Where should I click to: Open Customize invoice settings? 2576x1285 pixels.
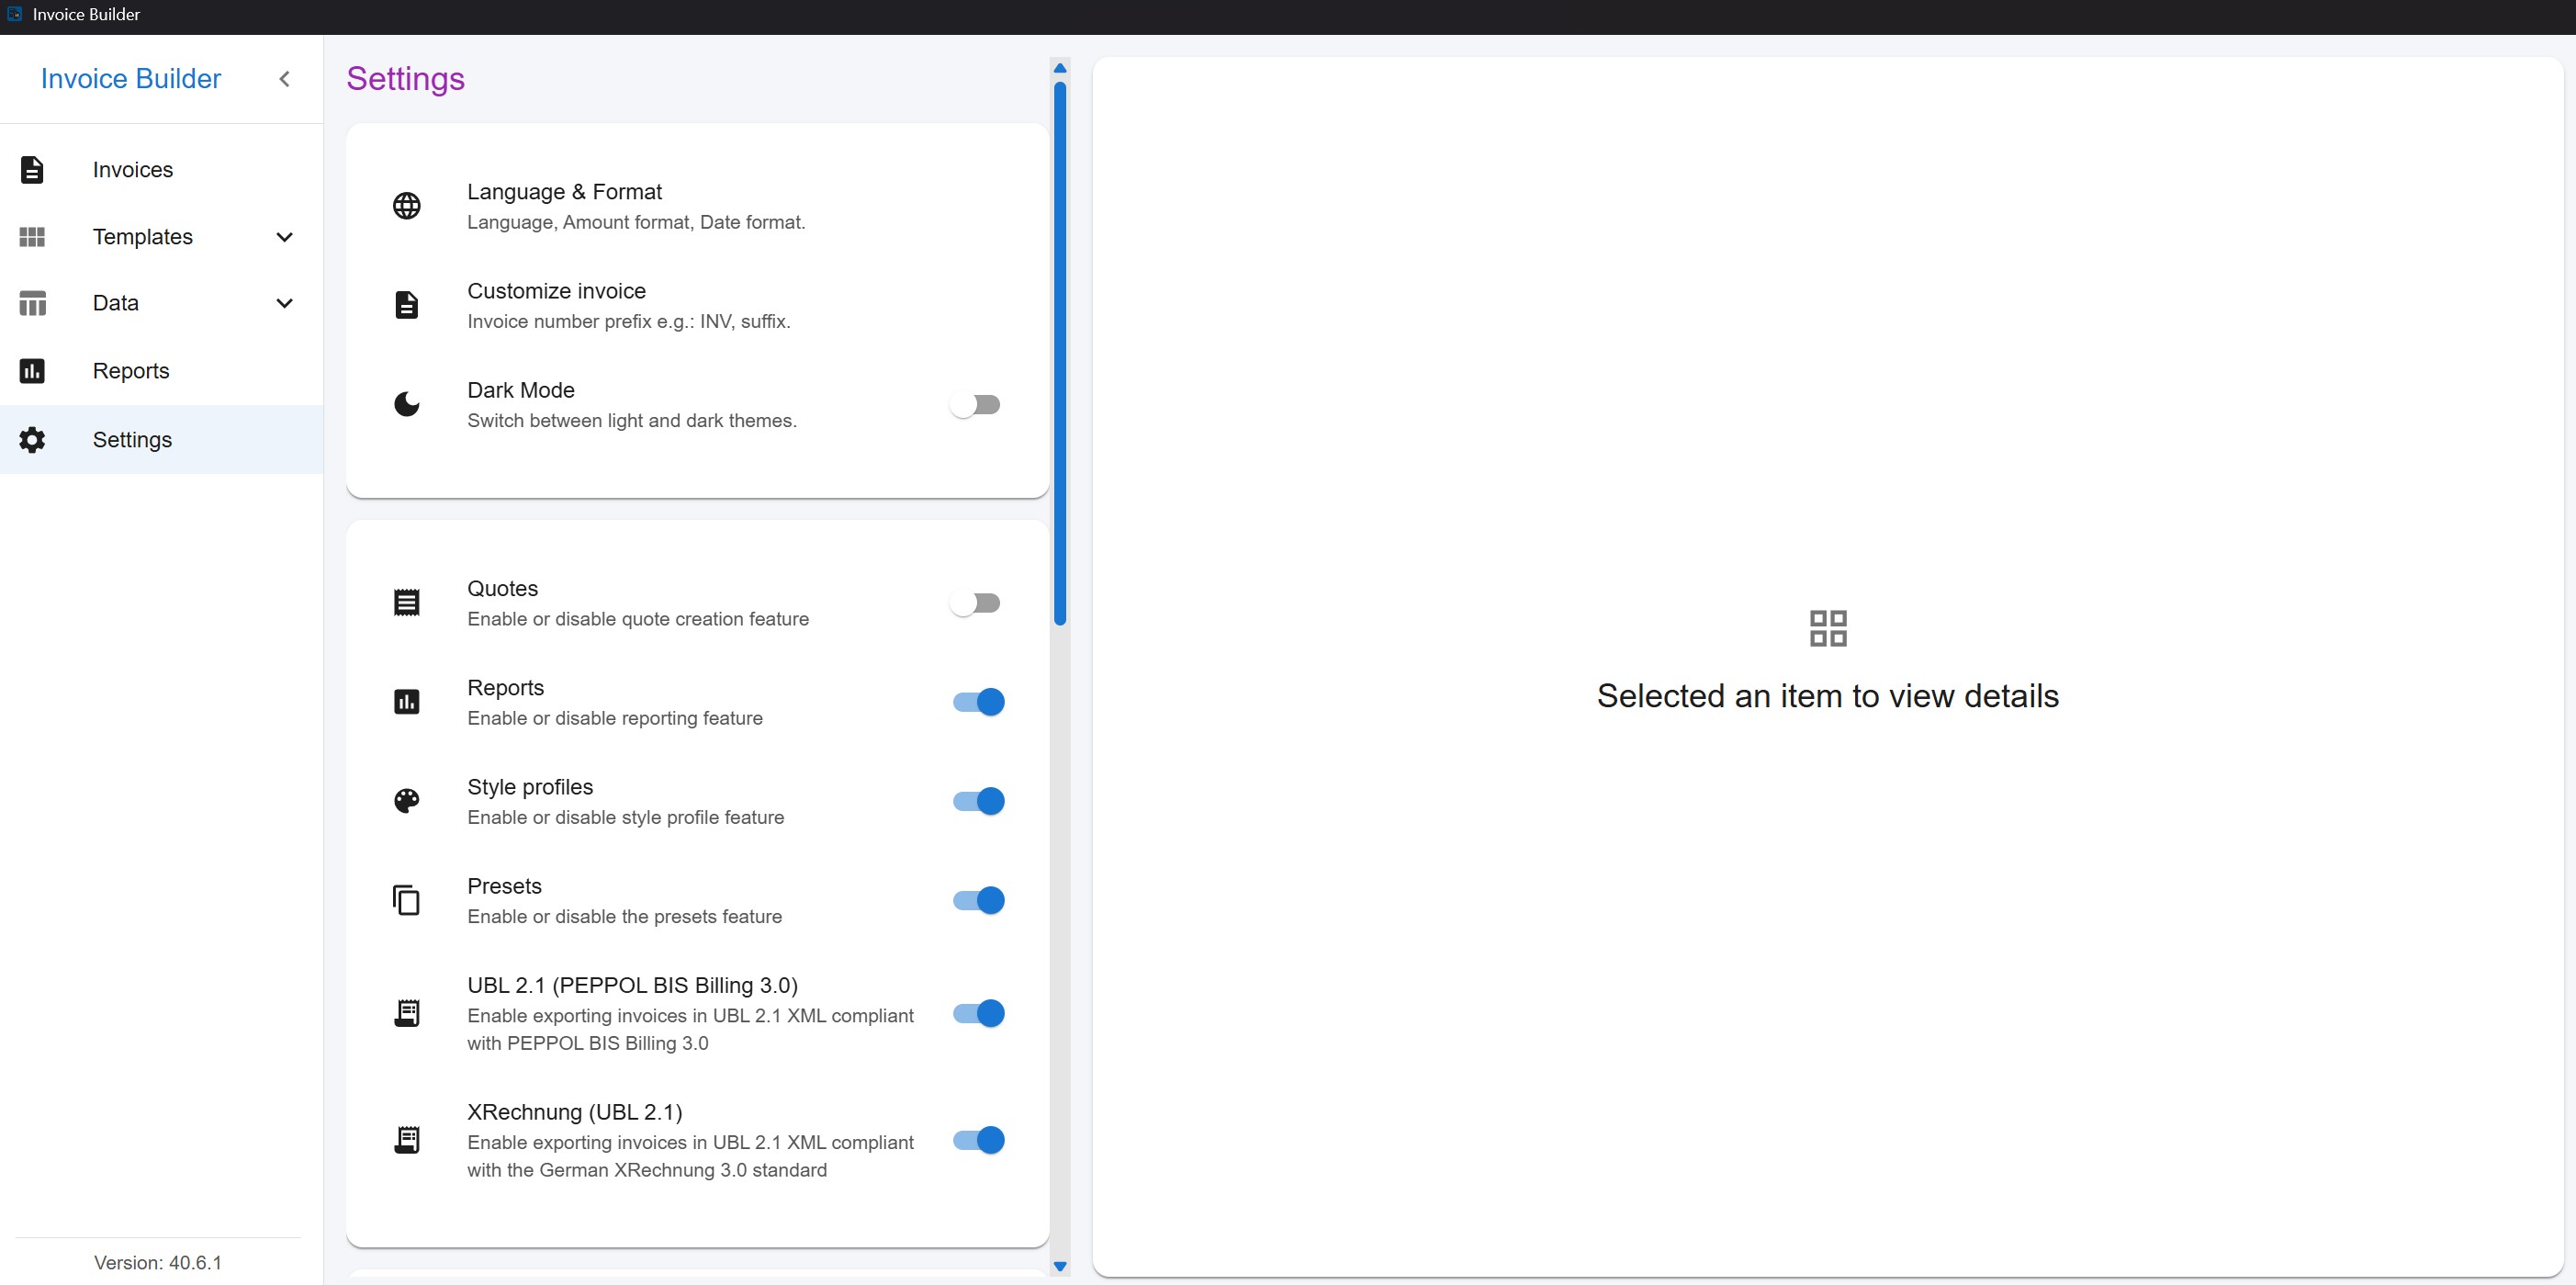click(x=697, y=305)
